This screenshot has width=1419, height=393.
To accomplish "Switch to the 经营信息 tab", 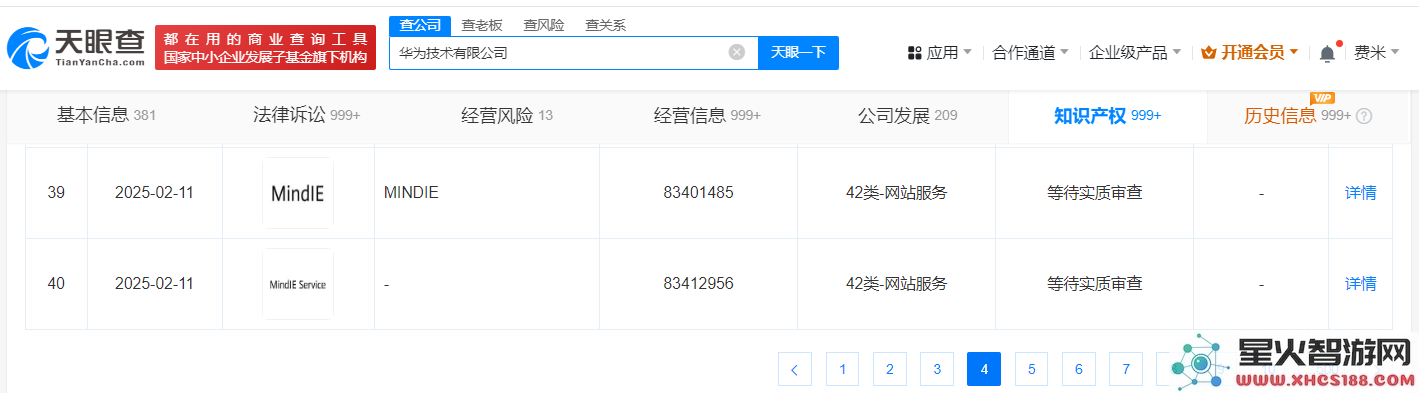I will (707, 115).
